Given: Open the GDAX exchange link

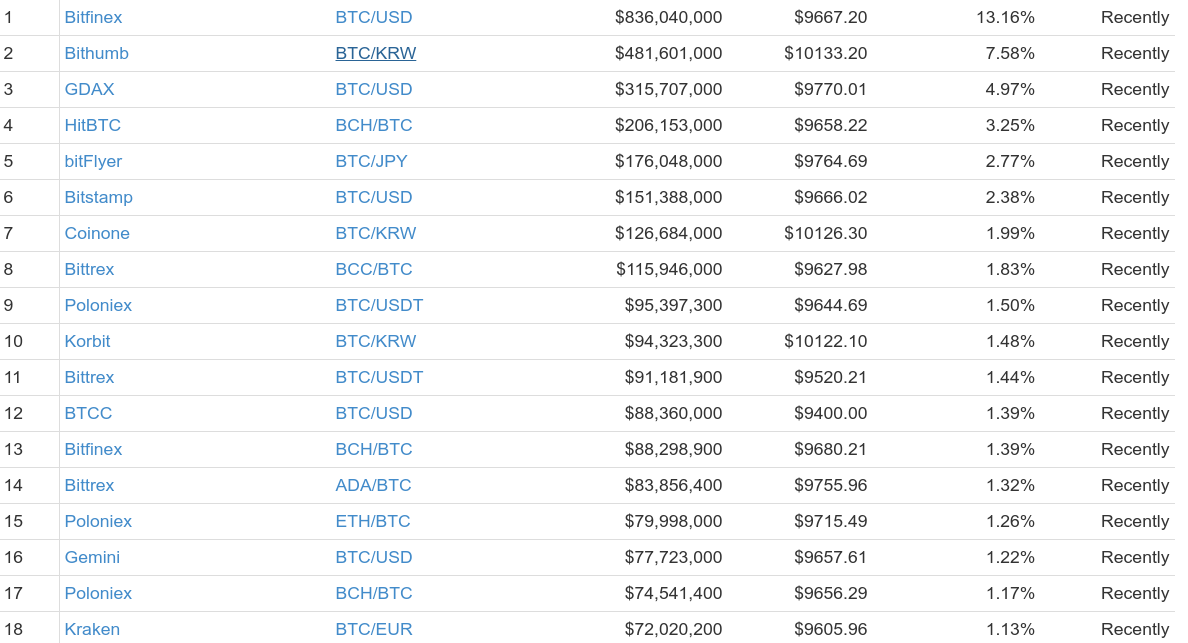Looking at the screenshot, I should point(89,89).
